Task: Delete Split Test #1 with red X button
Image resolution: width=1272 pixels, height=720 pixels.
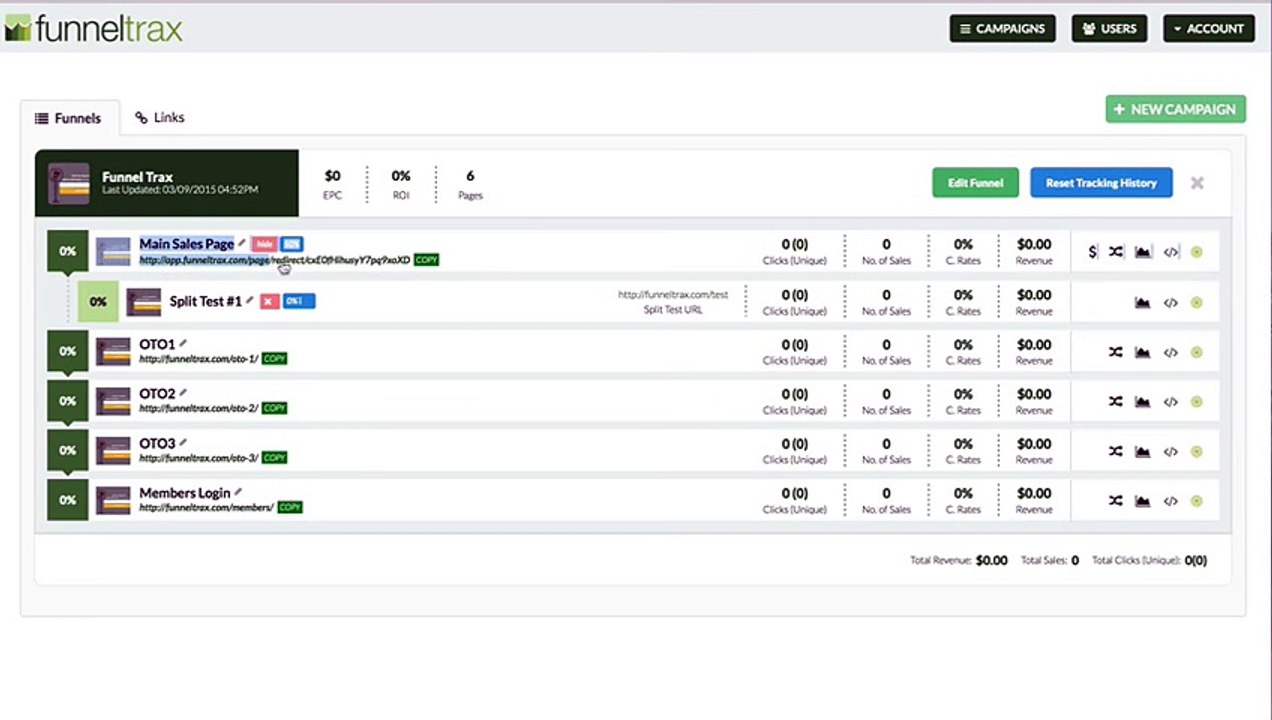Action: point(269,301)
